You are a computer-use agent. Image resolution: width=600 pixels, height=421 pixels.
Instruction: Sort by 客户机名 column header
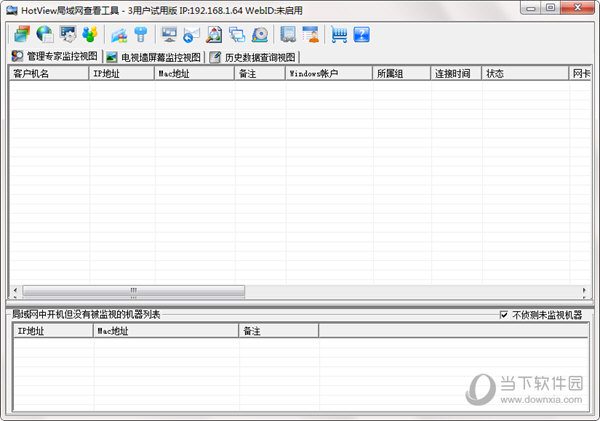[49, 73]
